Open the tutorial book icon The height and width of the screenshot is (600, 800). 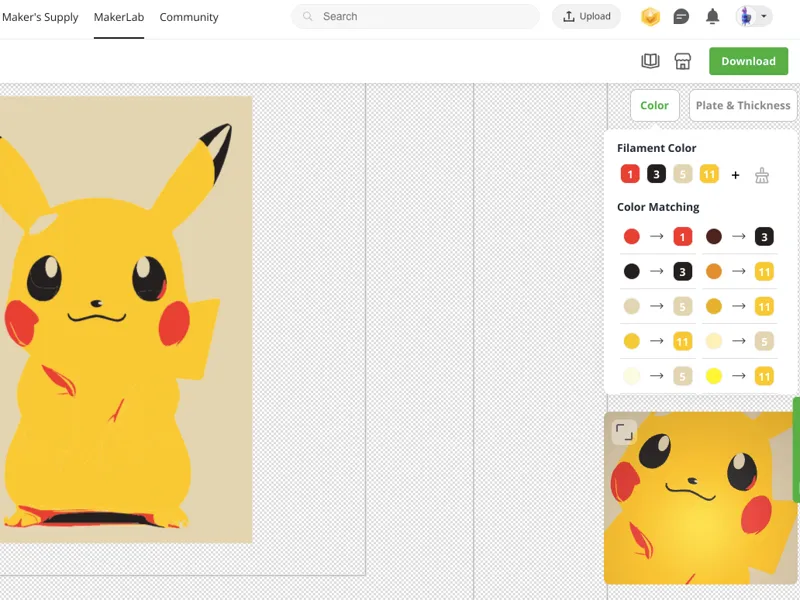click(x=650, y=61)
